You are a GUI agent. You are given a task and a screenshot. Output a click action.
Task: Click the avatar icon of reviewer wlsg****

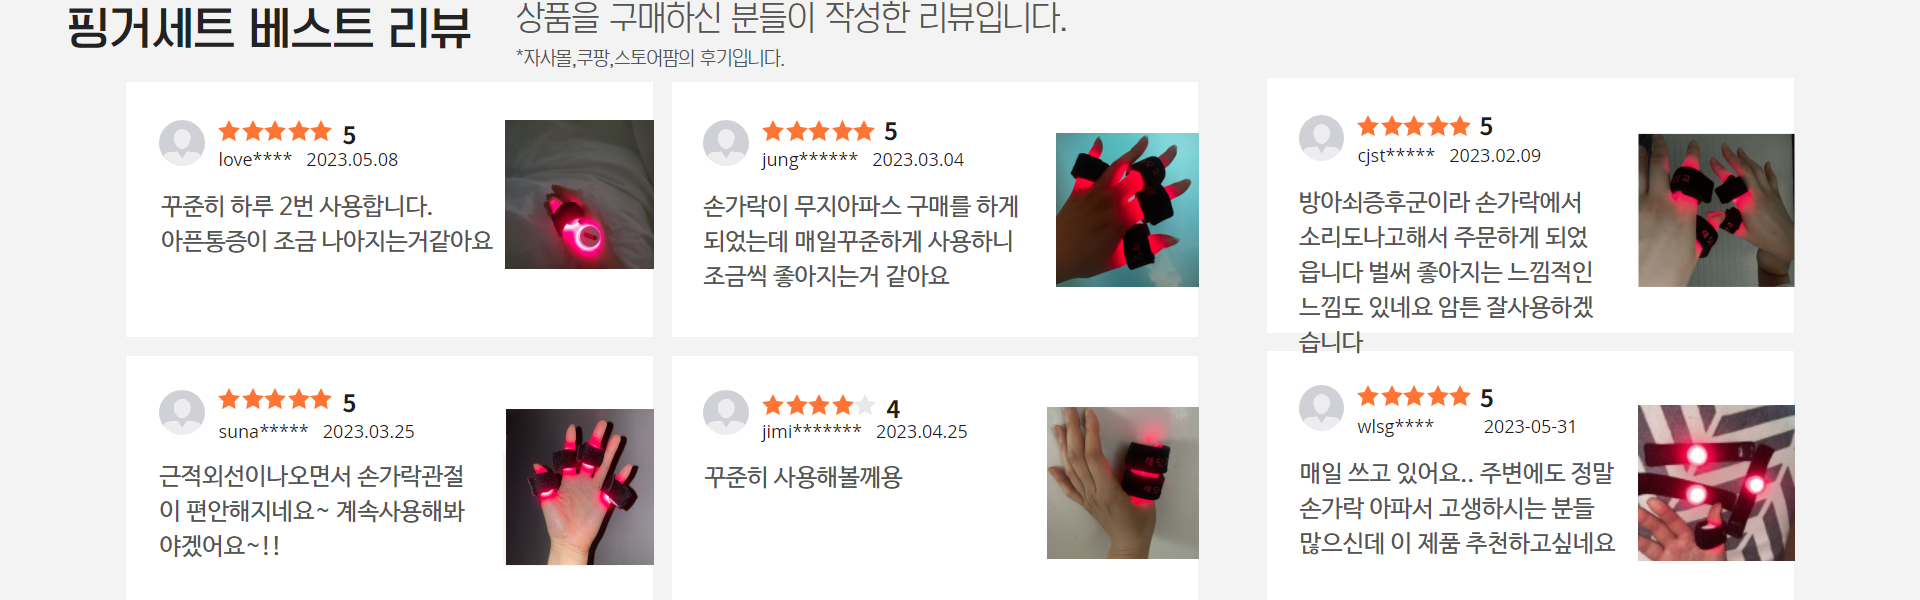point(1321,408)
